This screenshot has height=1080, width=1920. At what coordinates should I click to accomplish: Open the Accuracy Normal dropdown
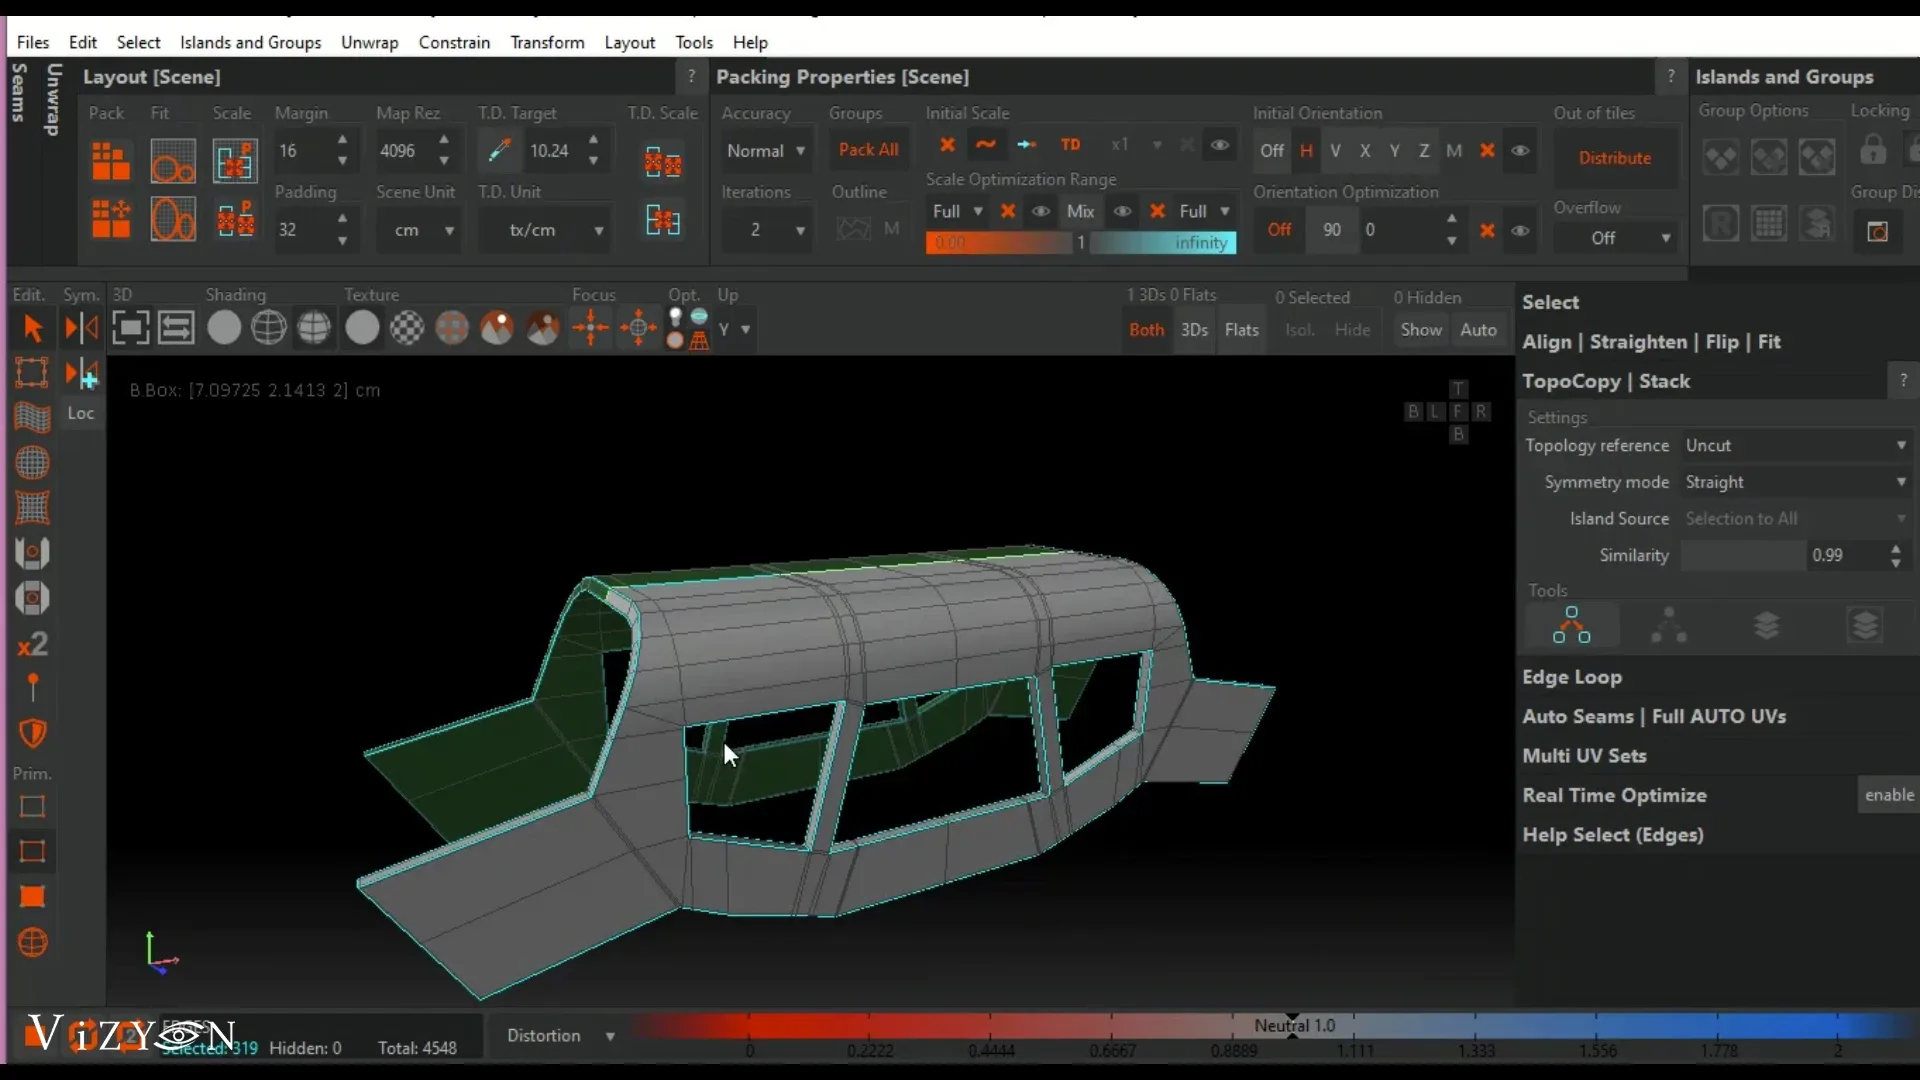tap(766, 151)
